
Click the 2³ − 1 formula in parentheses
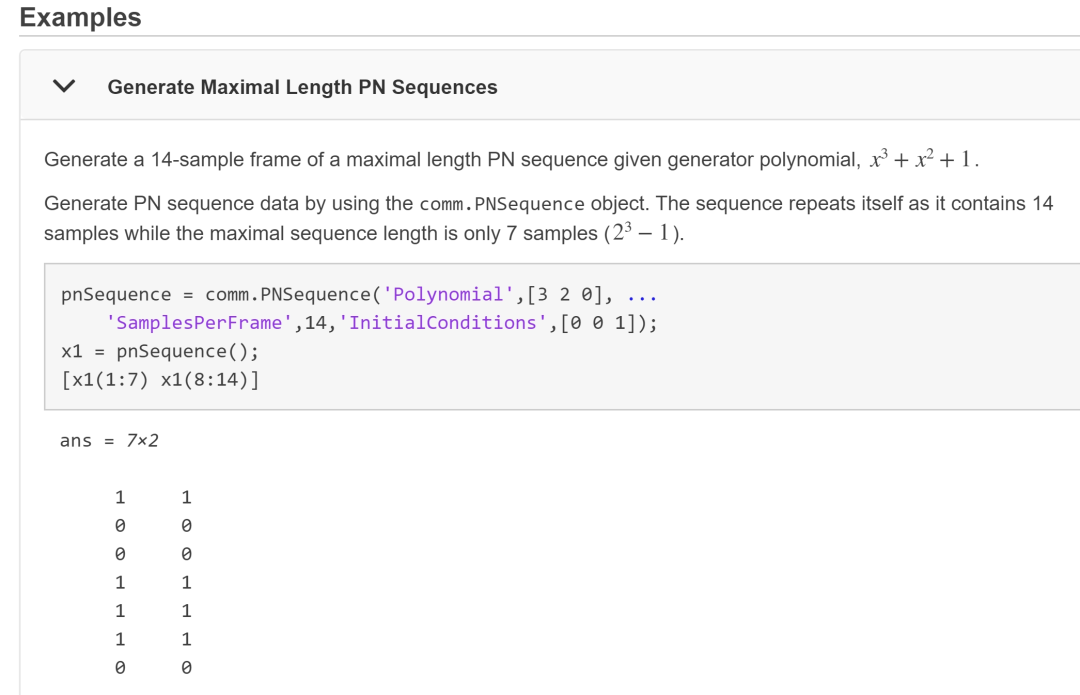(x=642, y=232)
